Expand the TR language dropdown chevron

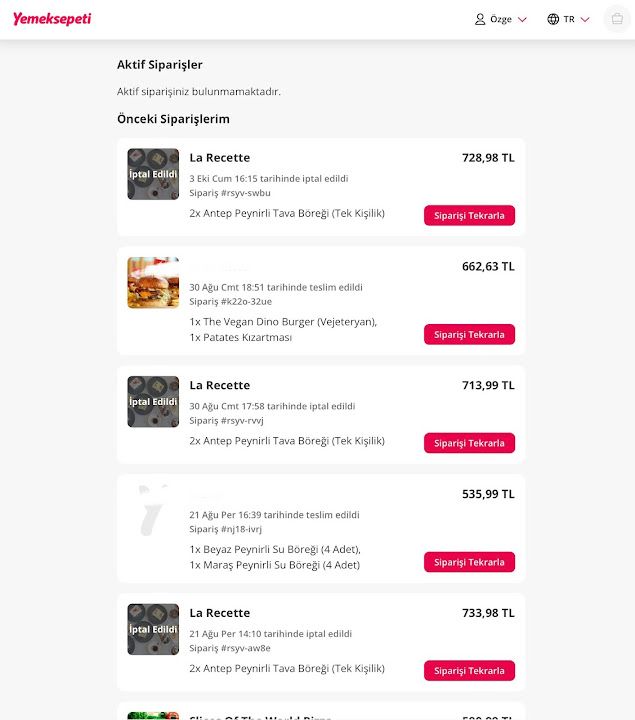click(585, 20)
